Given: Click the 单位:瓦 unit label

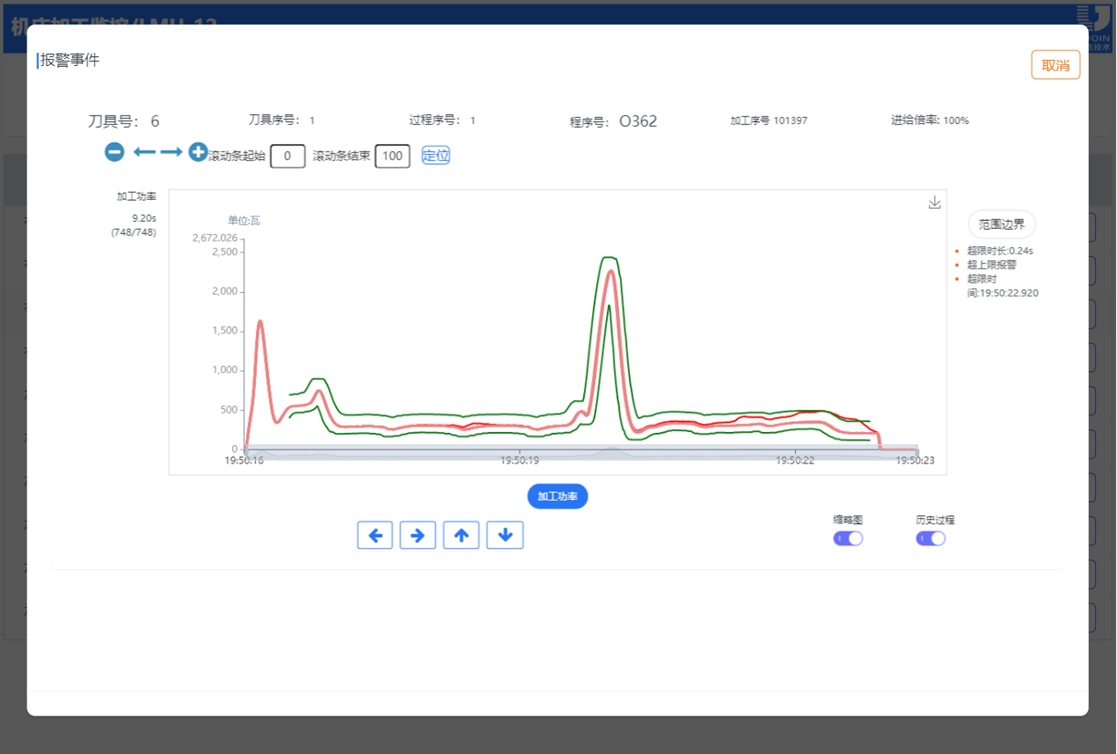Looking at the screenshot, I should point(244,221).
